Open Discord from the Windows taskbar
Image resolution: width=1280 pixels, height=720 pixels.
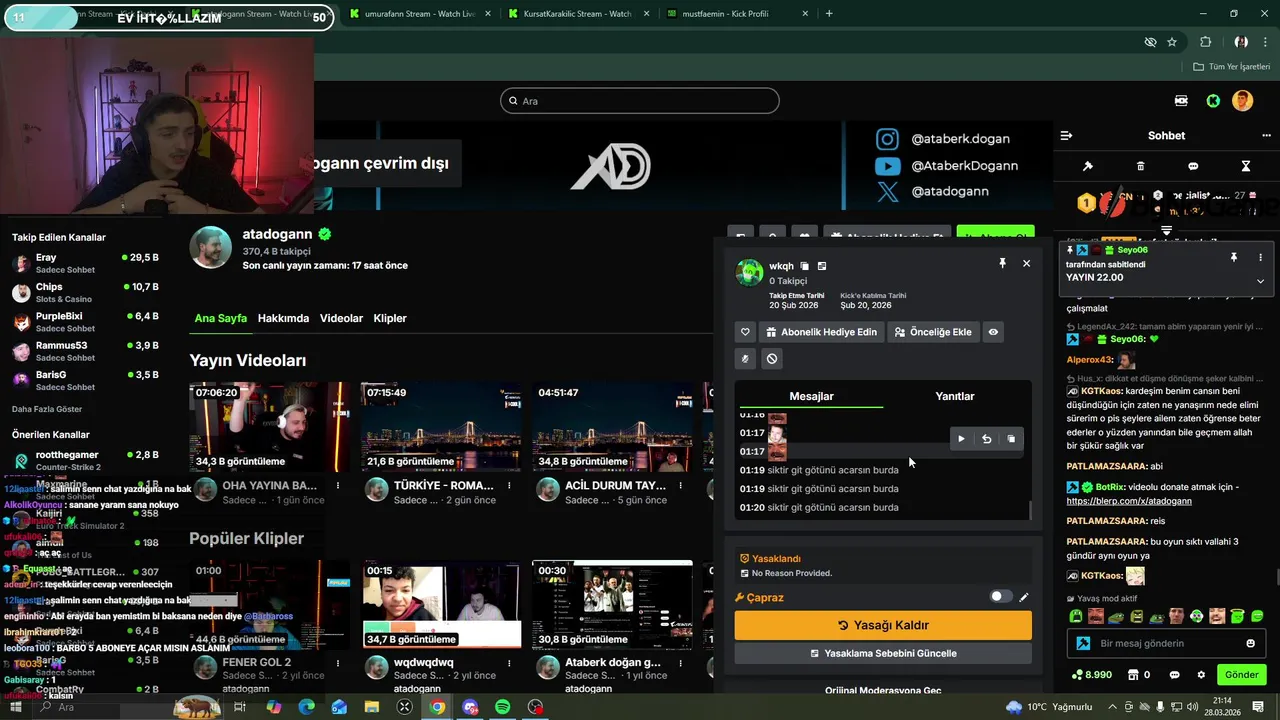[470, 707]
